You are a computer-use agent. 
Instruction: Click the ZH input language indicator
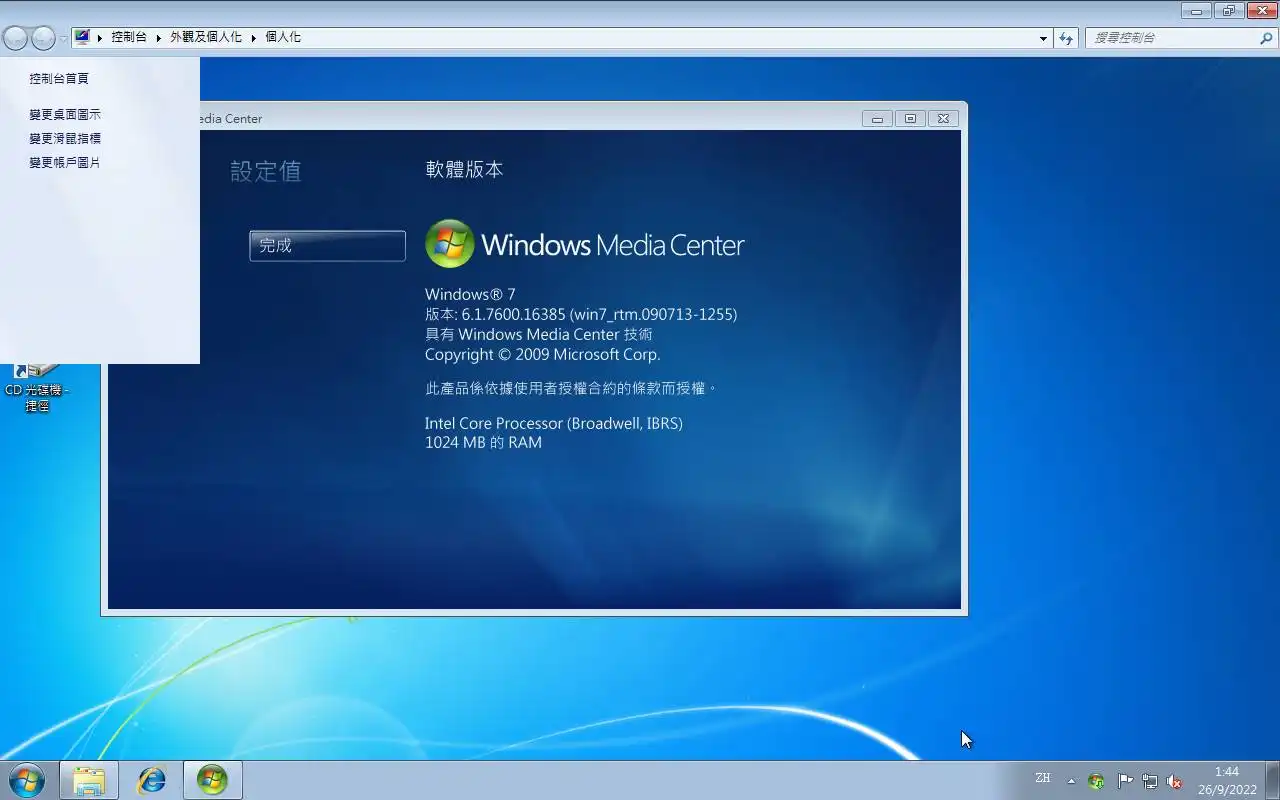(x=1043, y=778)
